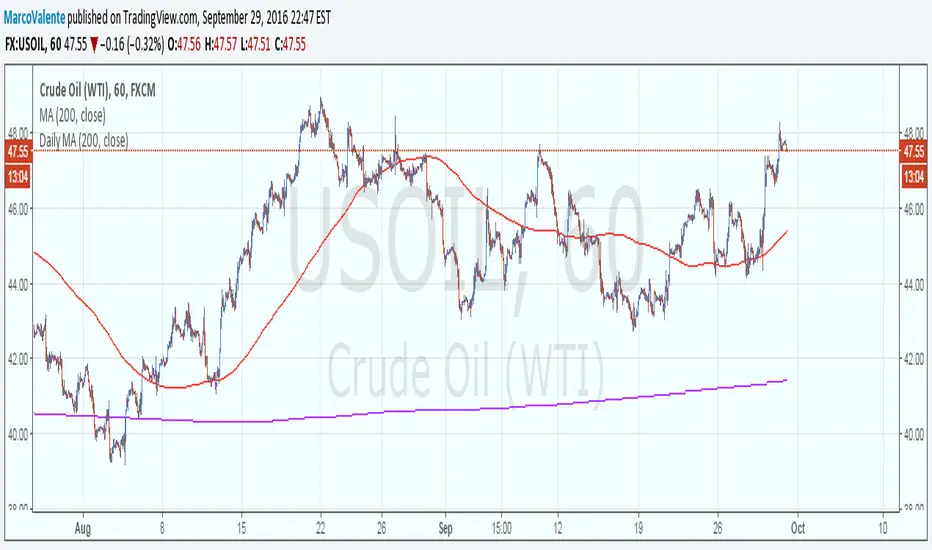
Task: Click the left 13:04 countdown tag
Action: tap(17, 177)
